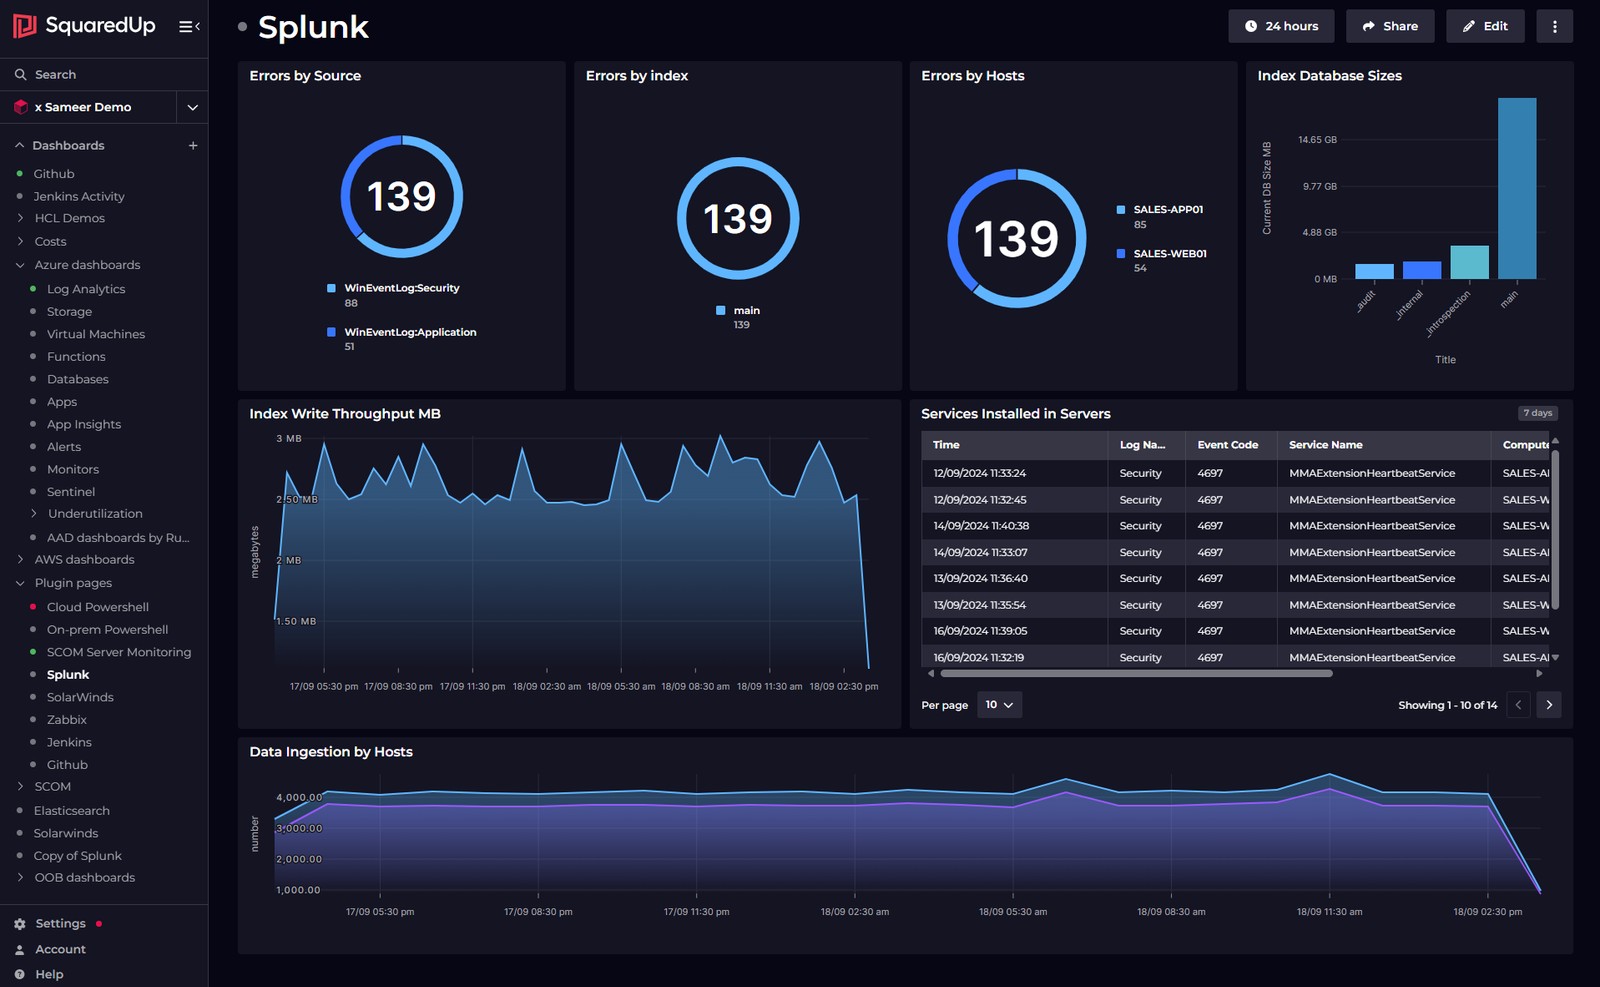
Task: Click the workspace cube icon beside x Sameer Demo
Action: coord(20,107)
